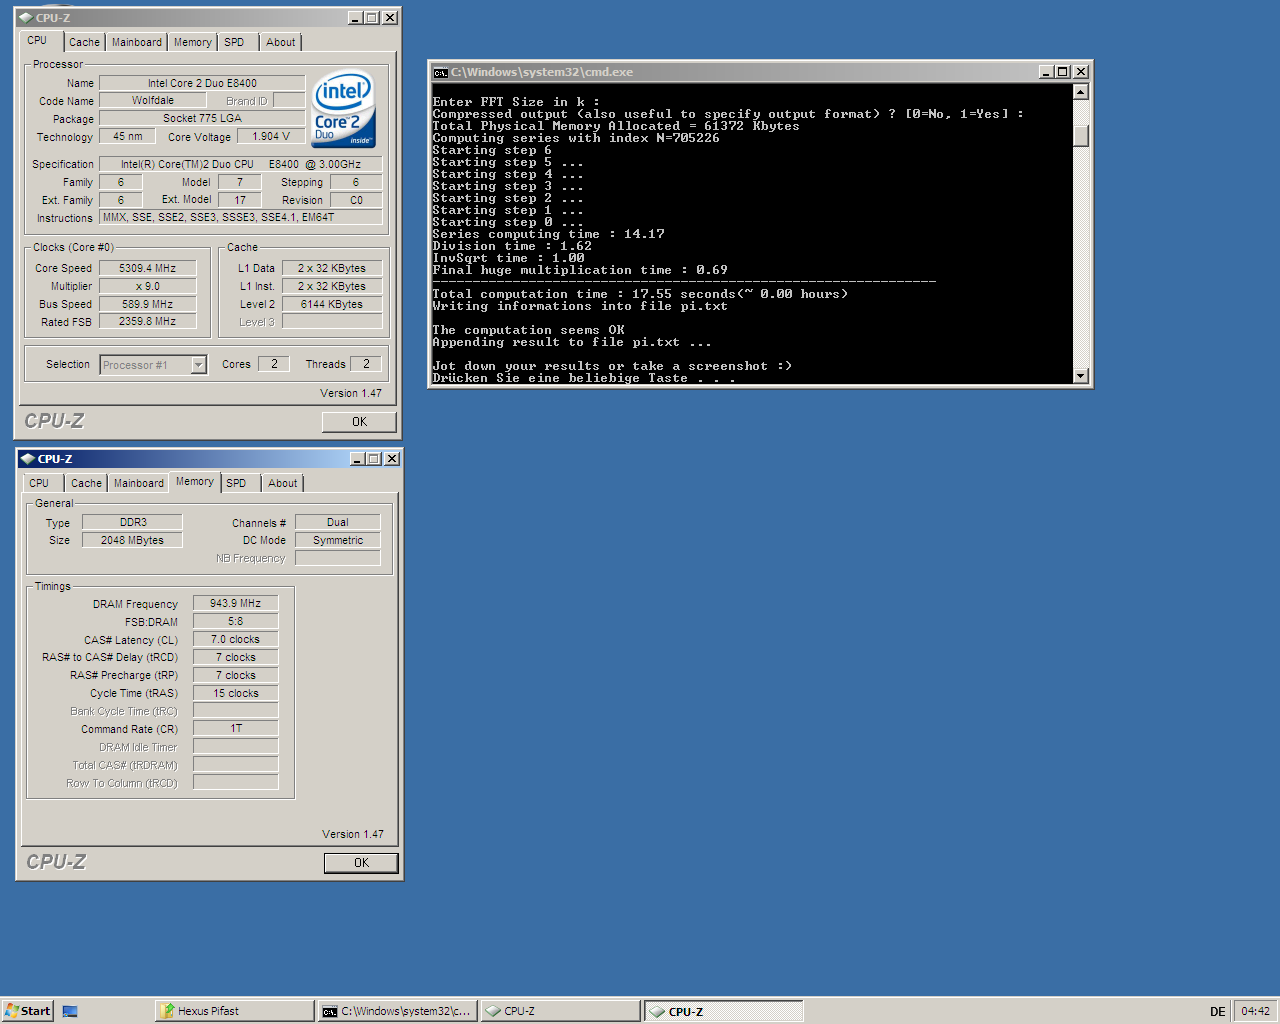Click the CAS# Latency value 7.0 clocks
This screenshot has width=1280, height=1024.
(235, 639)
